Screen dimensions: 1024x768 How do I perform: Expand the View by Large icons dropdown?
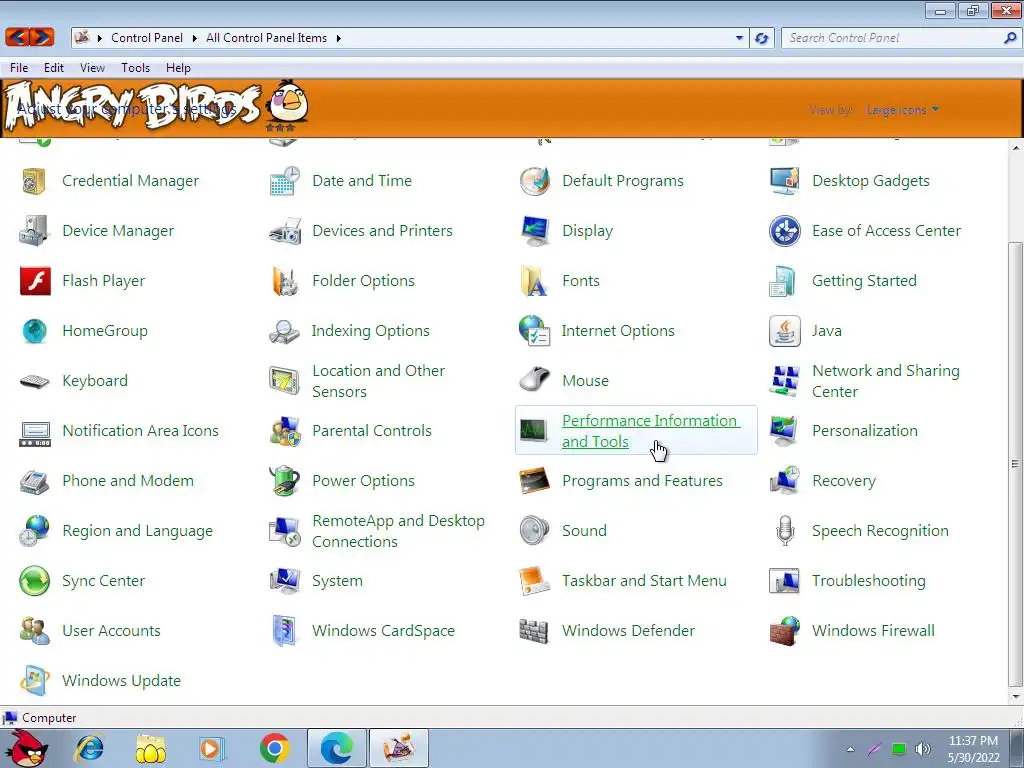click(x=902, y=110)
